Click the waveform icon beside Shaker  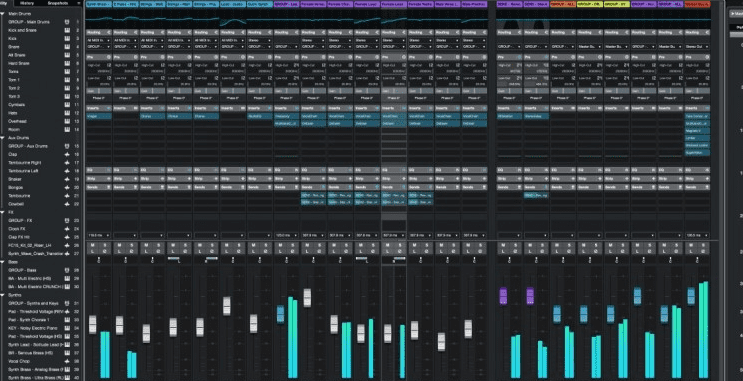[x=67, y=179]
